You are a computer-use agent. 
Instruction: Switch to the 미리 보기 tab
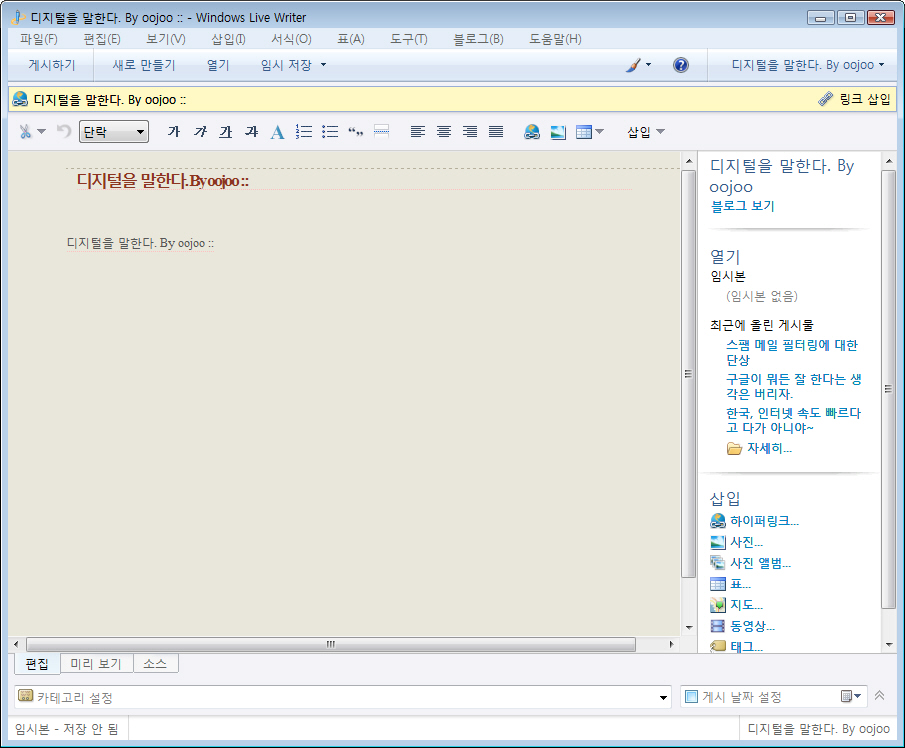point(96,664)
